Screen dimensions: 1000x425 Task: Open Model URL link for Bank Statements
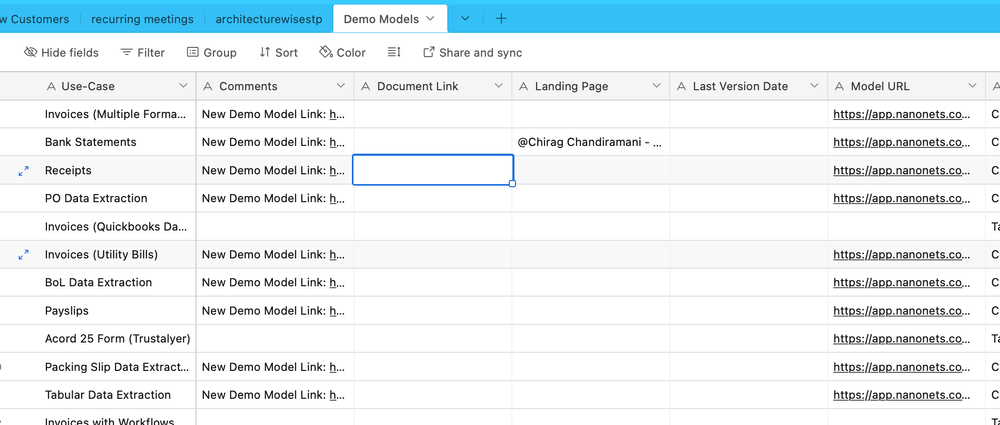pyautogui.click(x=901, y=142)
